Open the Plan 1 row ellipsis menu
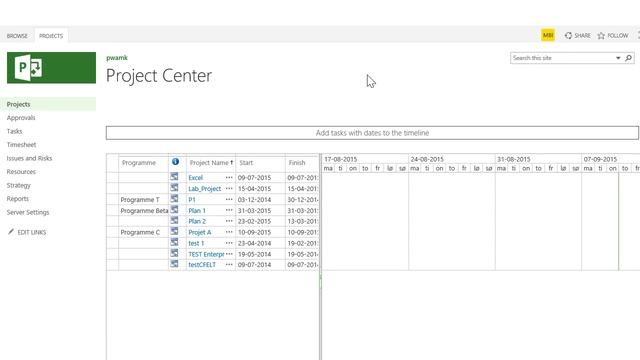Screen dimensions: 640x360 [x=229, y=210]
